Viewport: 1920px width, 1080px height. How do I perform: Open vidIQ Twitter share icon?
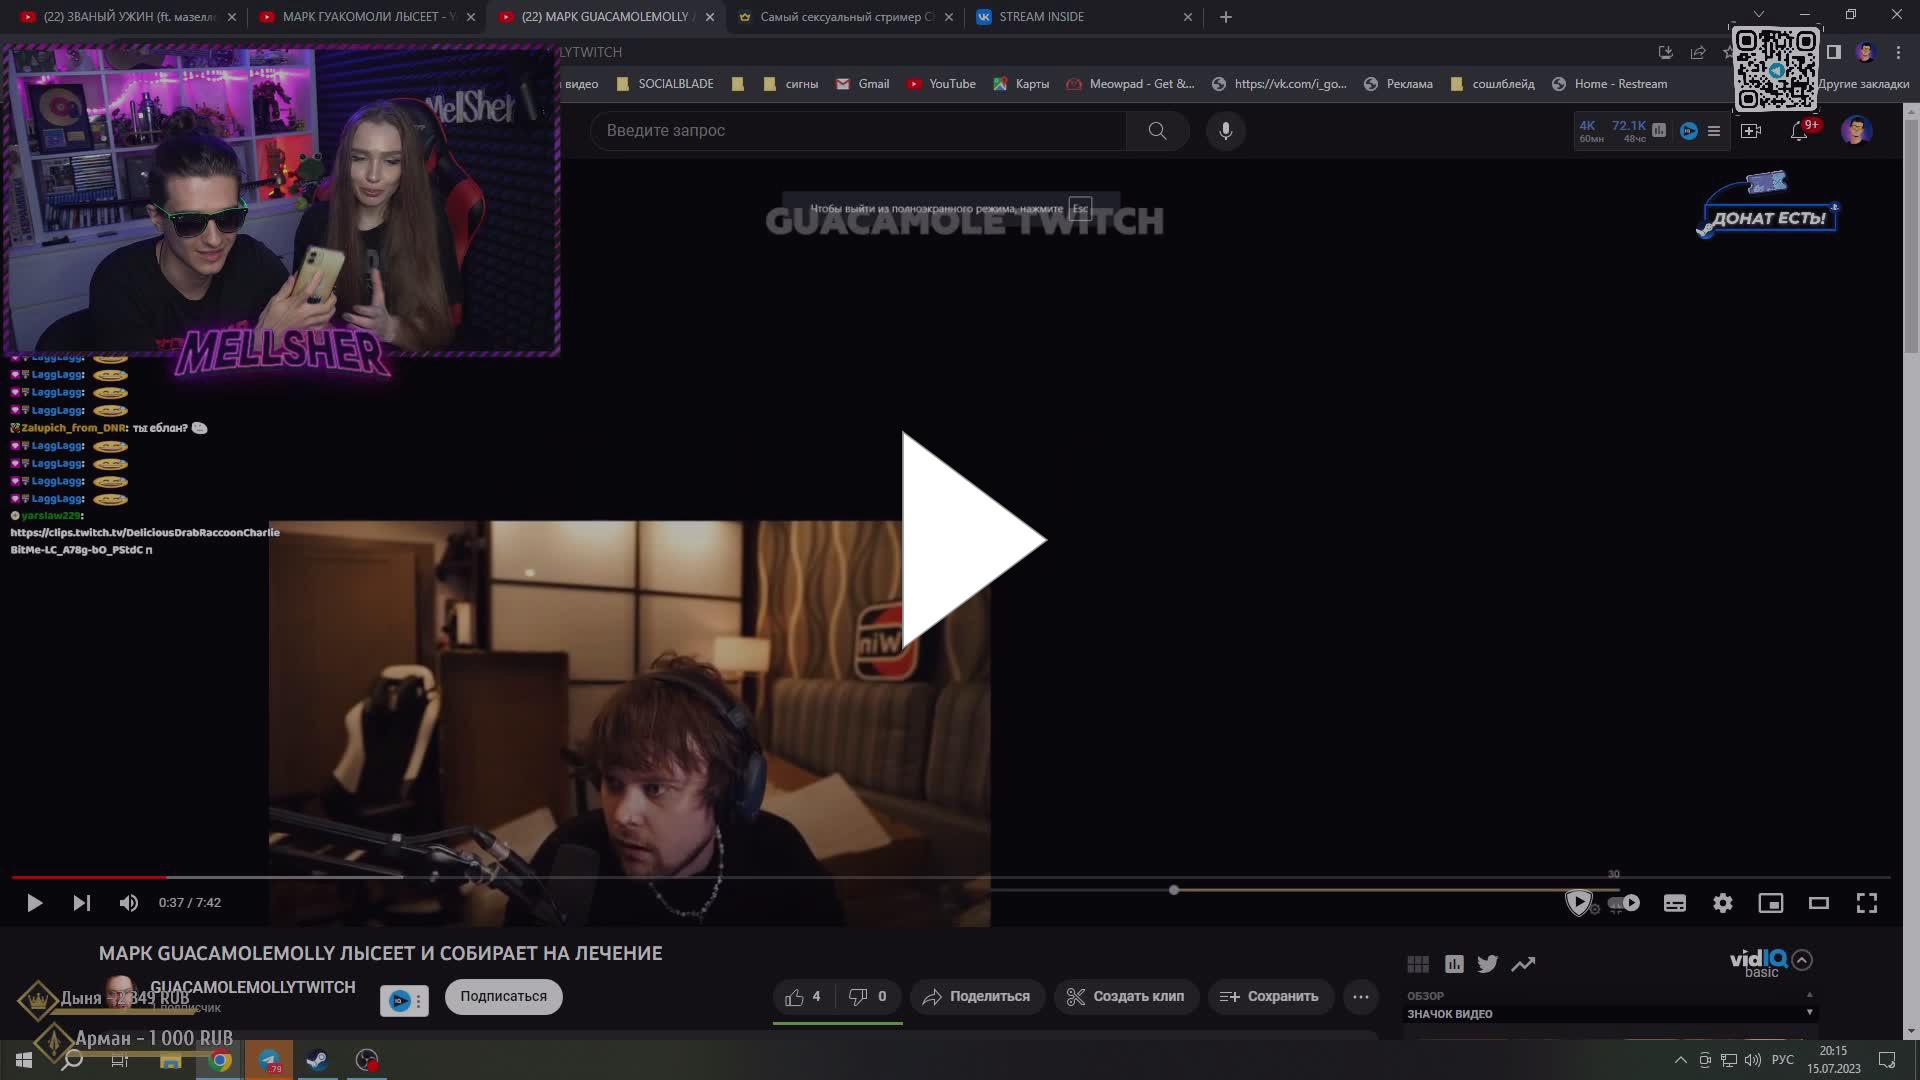[1487, 963]
